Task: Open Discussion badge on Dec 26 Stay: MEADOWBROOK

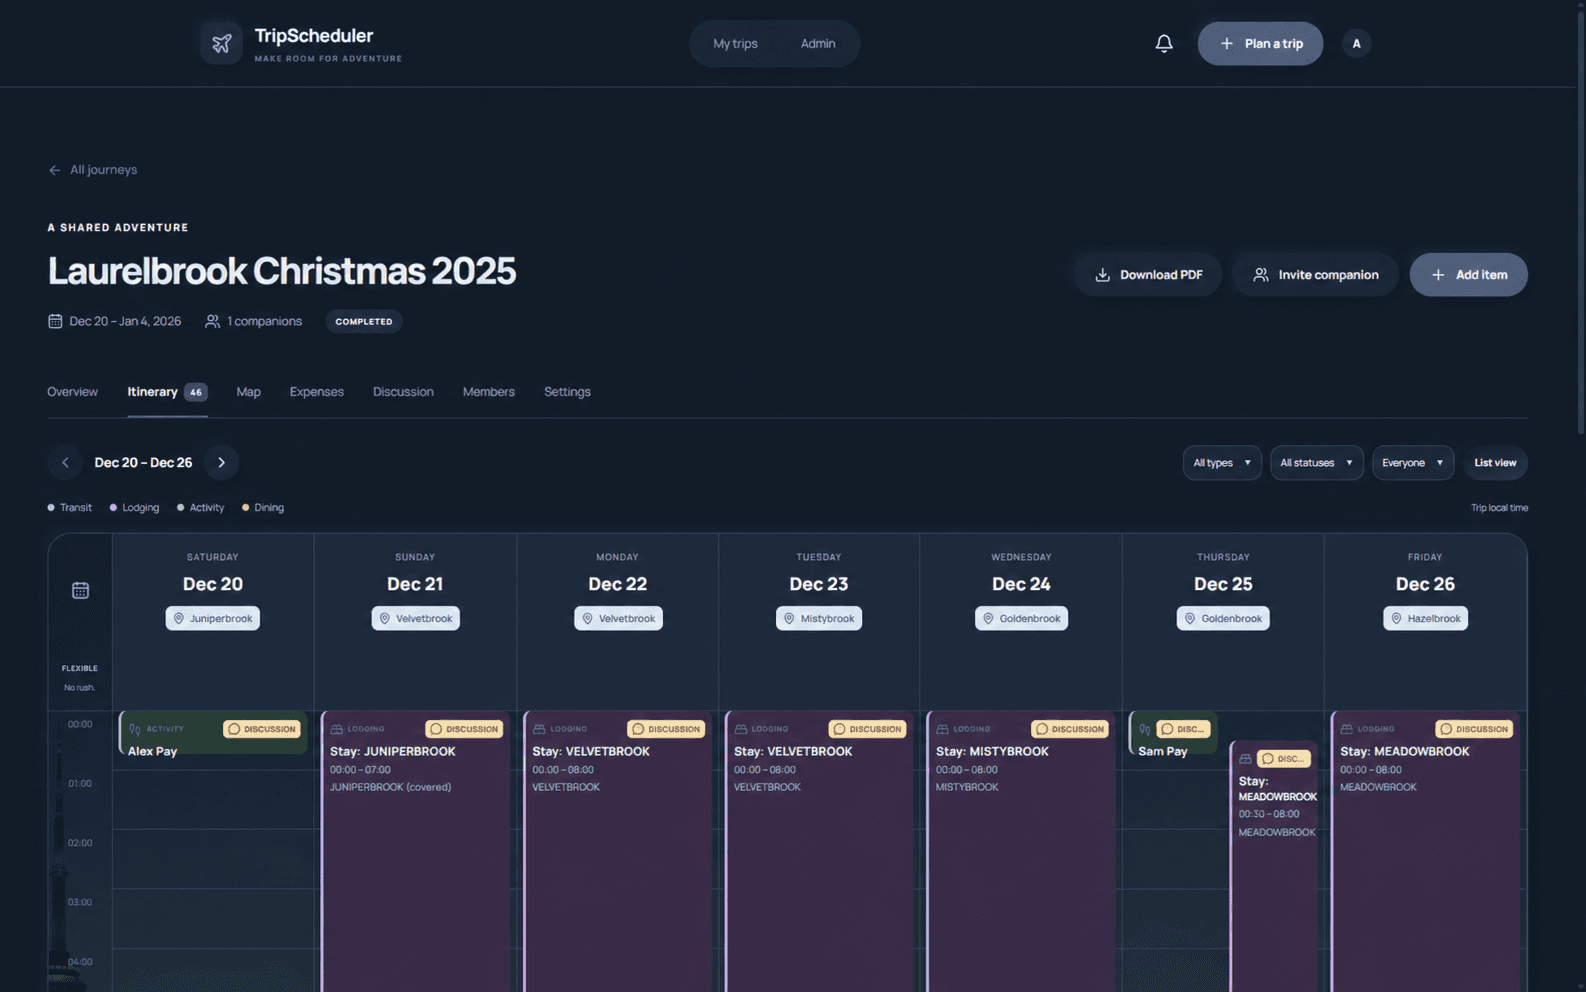Action: tap(1474, 729)
